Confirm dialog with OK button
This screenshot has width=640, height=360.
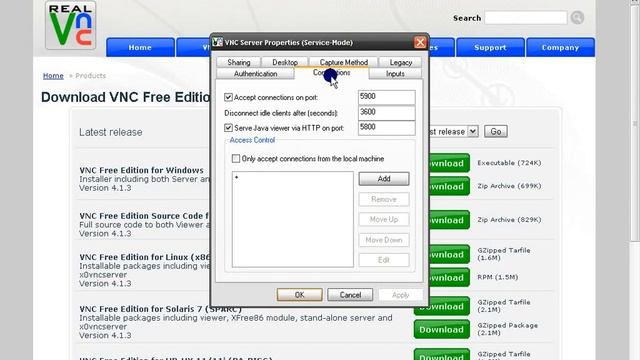299,295
